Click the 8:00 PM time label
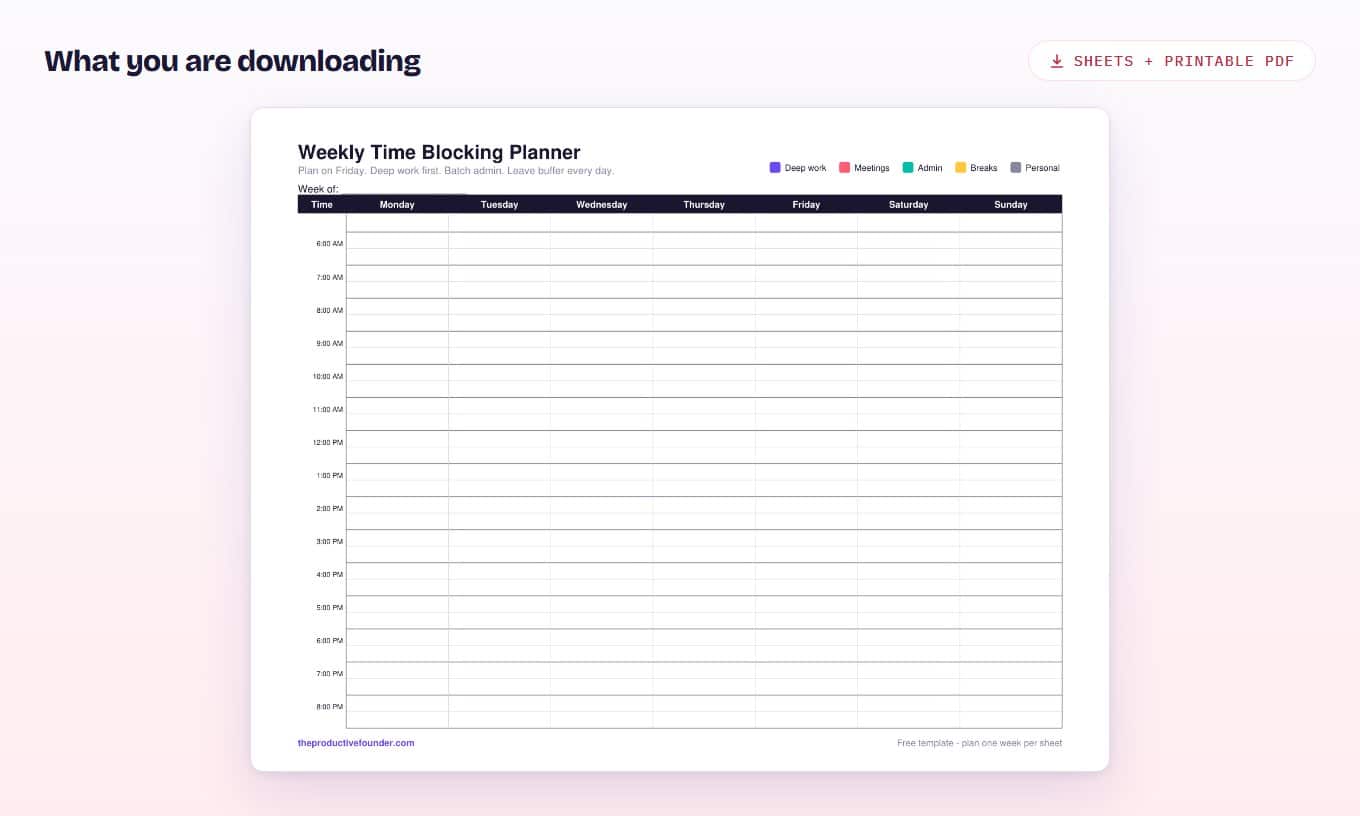 coord(330,706)
